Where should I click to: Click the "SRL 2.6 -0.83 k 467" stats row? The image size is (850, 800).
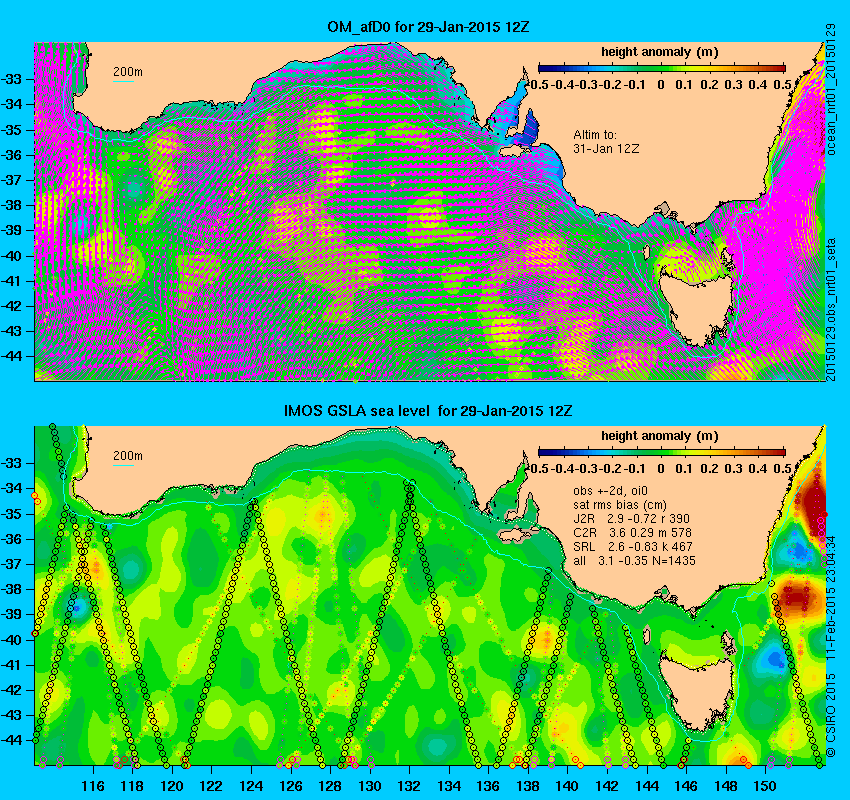pyautogui.click(x=632, y=547)
